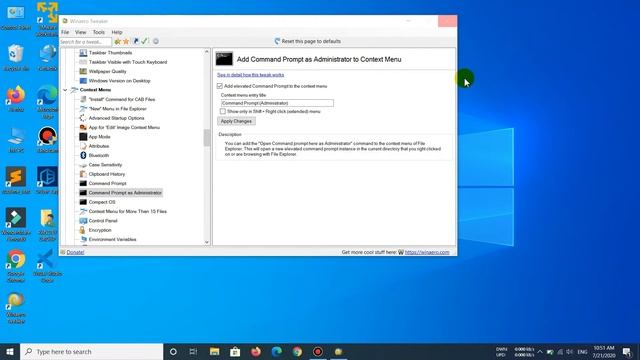Select Windows Version on Desktop tweak
This screenshot has height=360, width=640.
pyautogui.click(x=119, y=81)
